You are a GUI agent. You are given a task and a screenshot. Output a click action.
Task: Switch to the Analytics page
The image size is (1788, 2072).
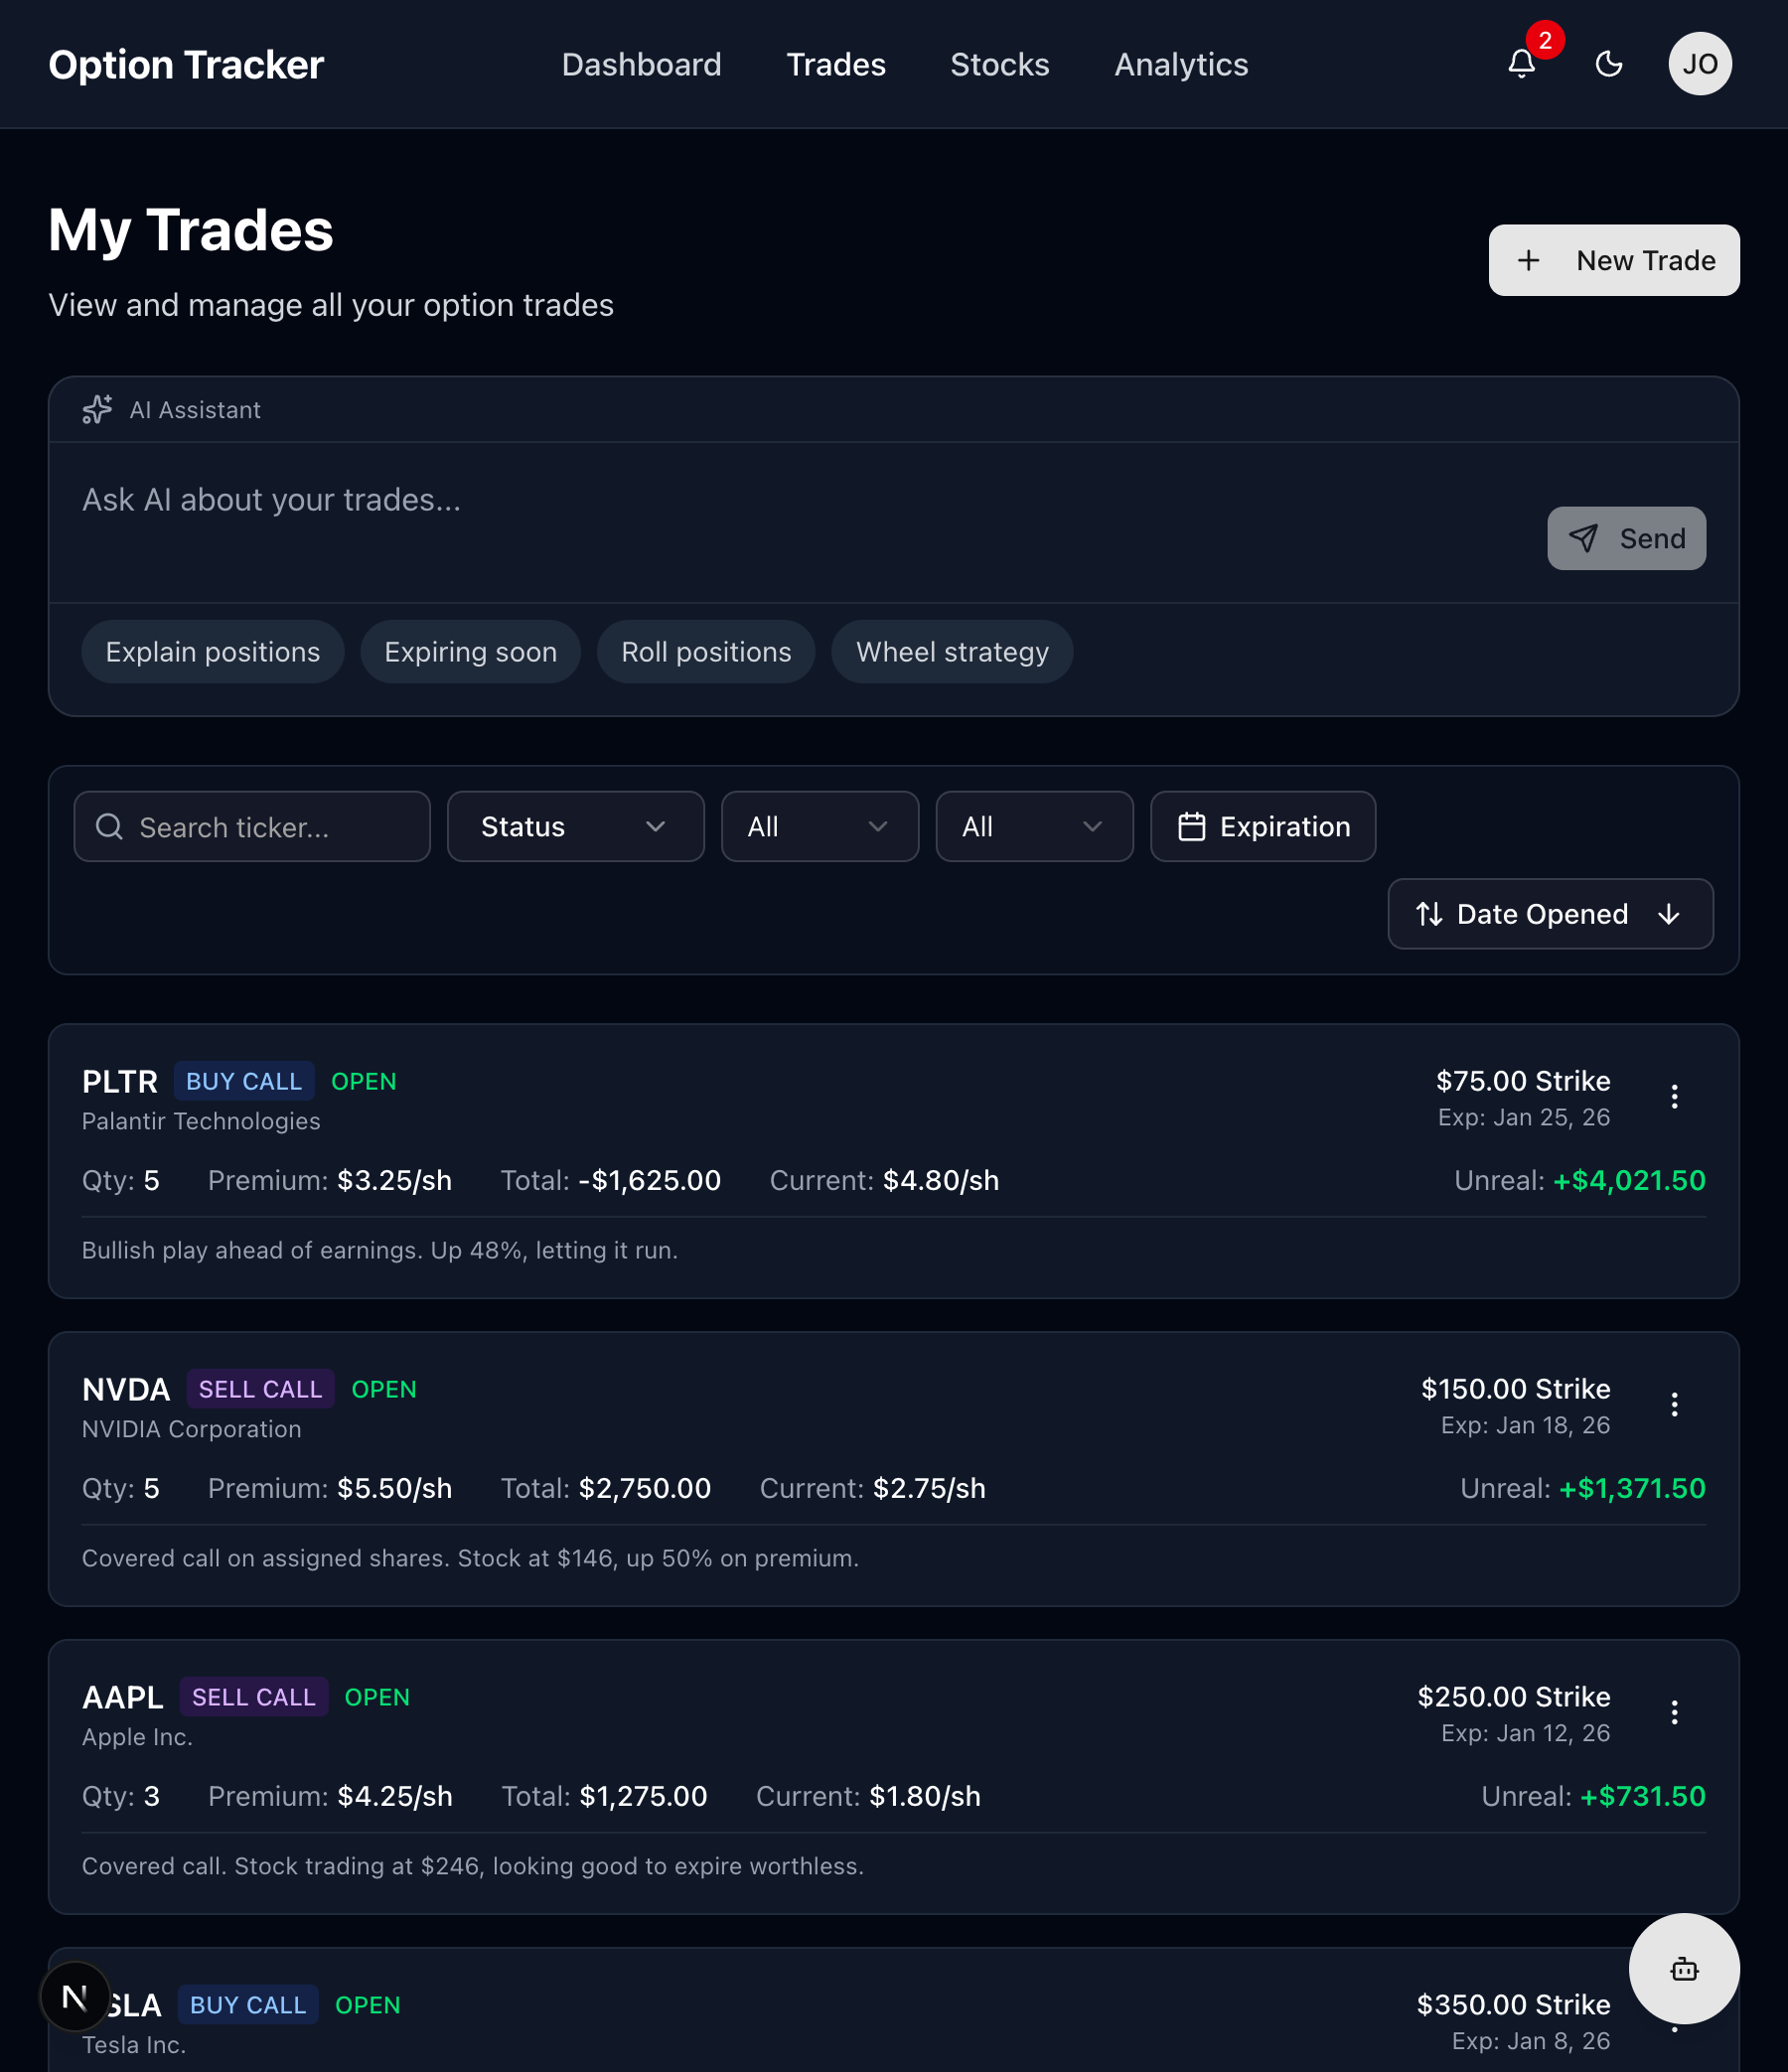point(1180,65)
